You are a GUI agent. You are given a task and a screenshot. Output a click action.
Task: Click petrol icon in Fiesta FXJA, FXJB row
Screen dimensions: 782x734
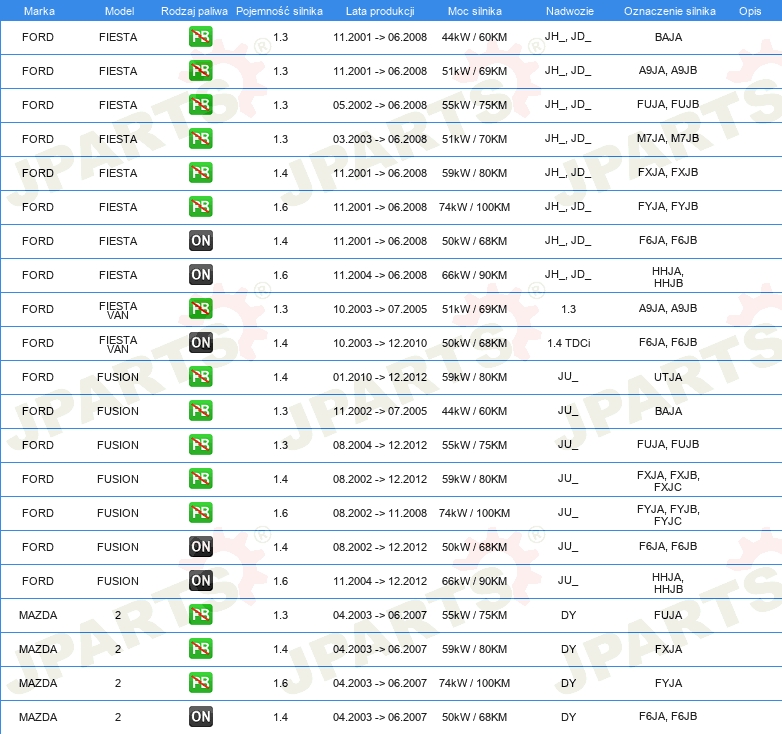pos(200,173)
